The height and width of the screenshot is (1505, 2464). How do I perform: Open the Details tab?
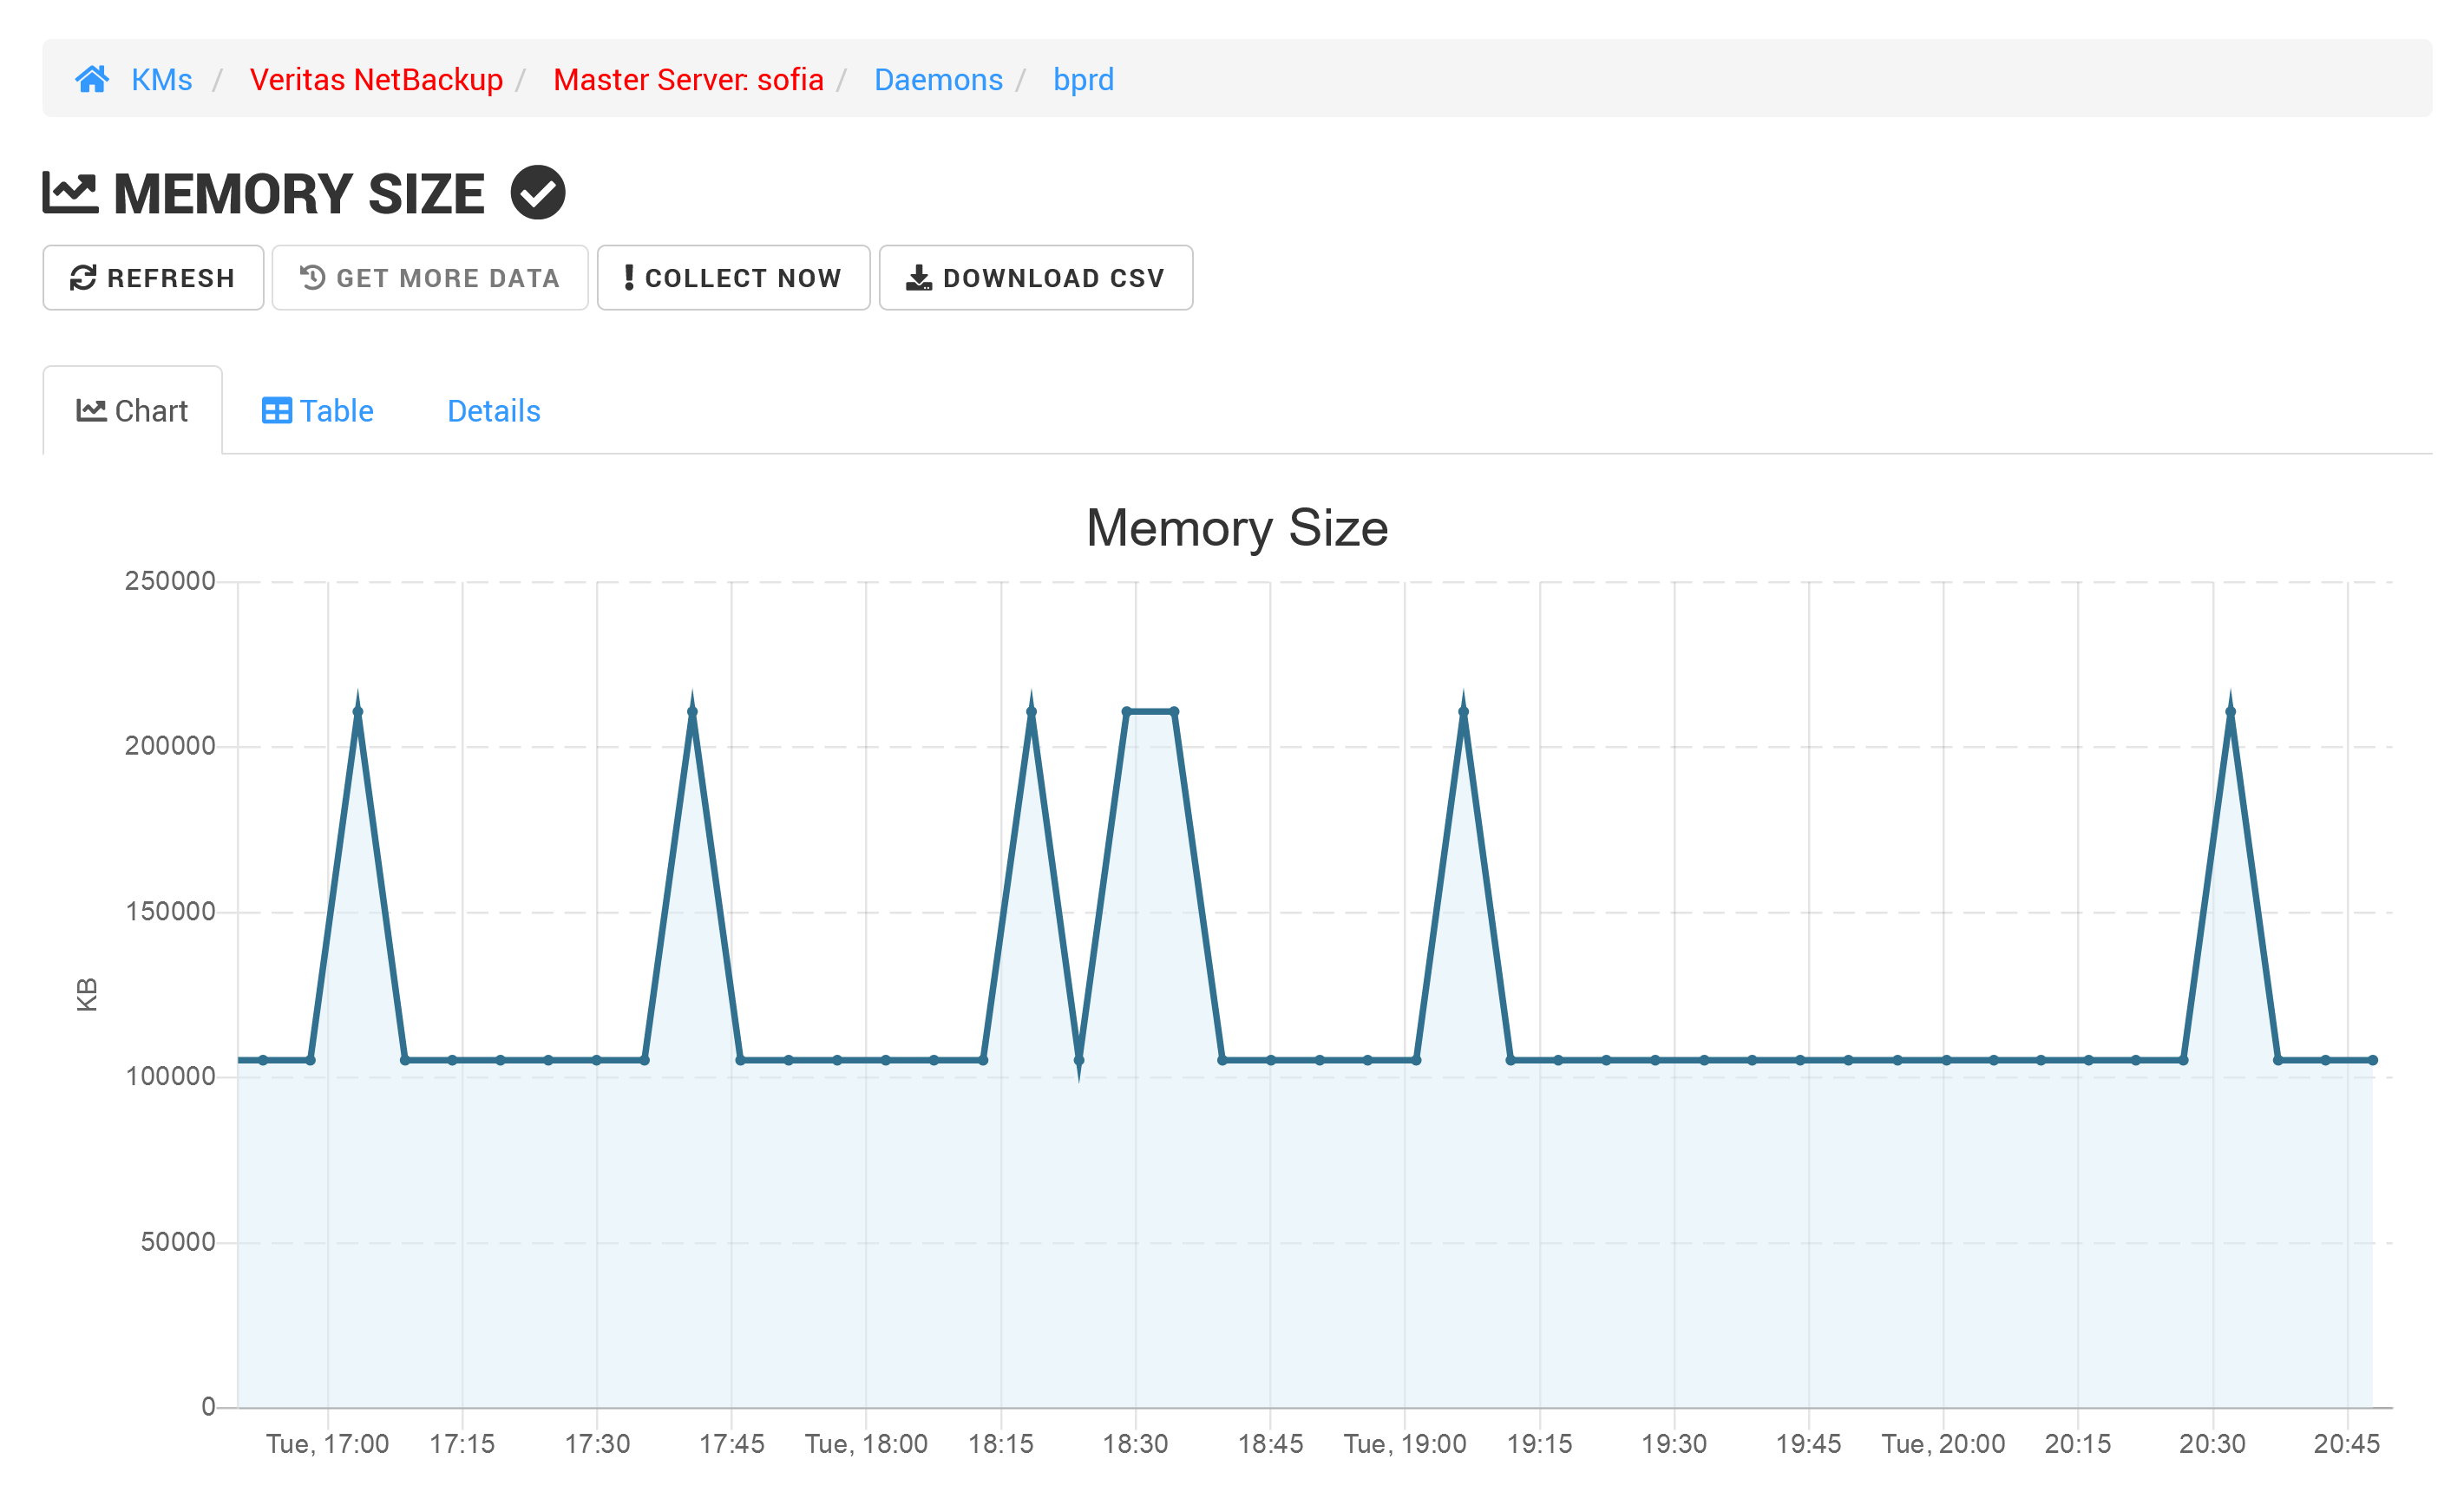pyautogui.click(x=493, y=410)
